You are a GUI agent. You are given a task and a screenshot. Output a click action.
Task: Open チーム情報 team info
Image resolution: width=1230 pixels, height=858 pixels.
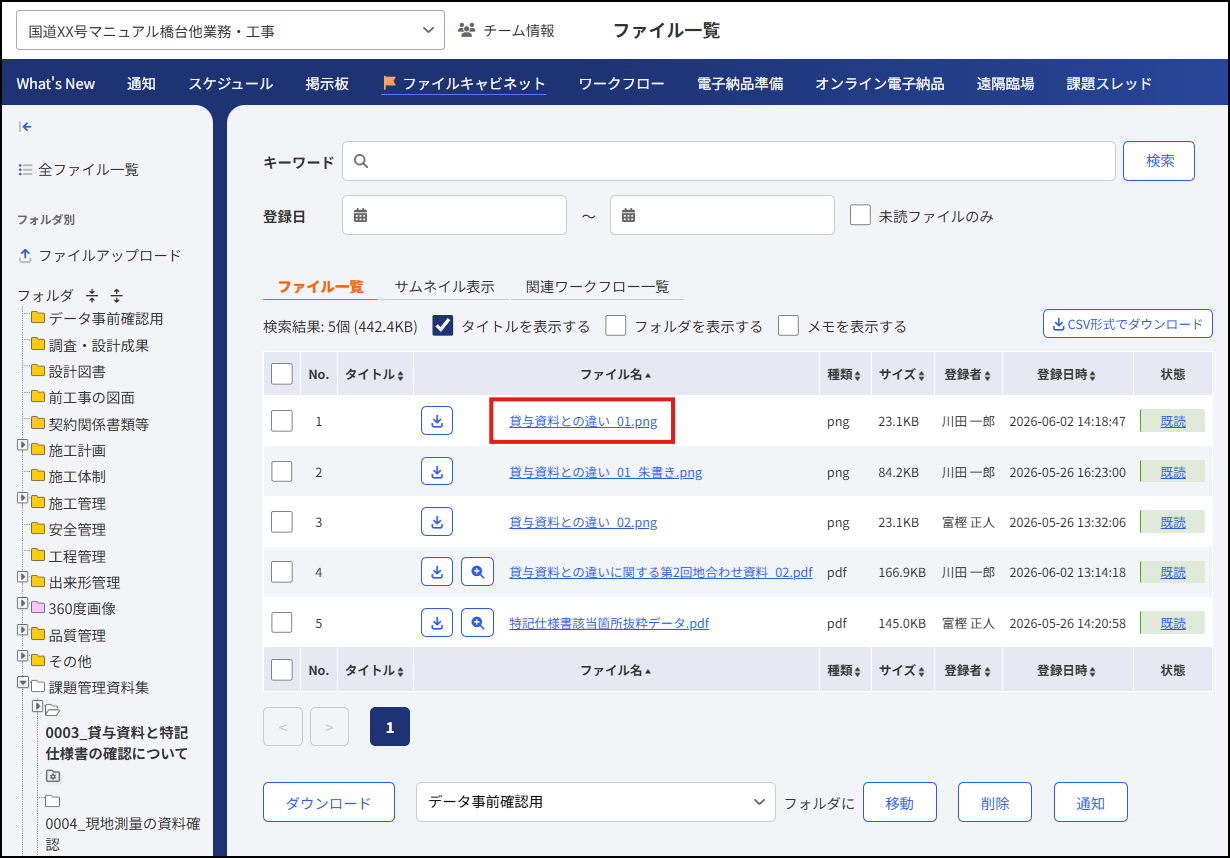click(506, 30)
